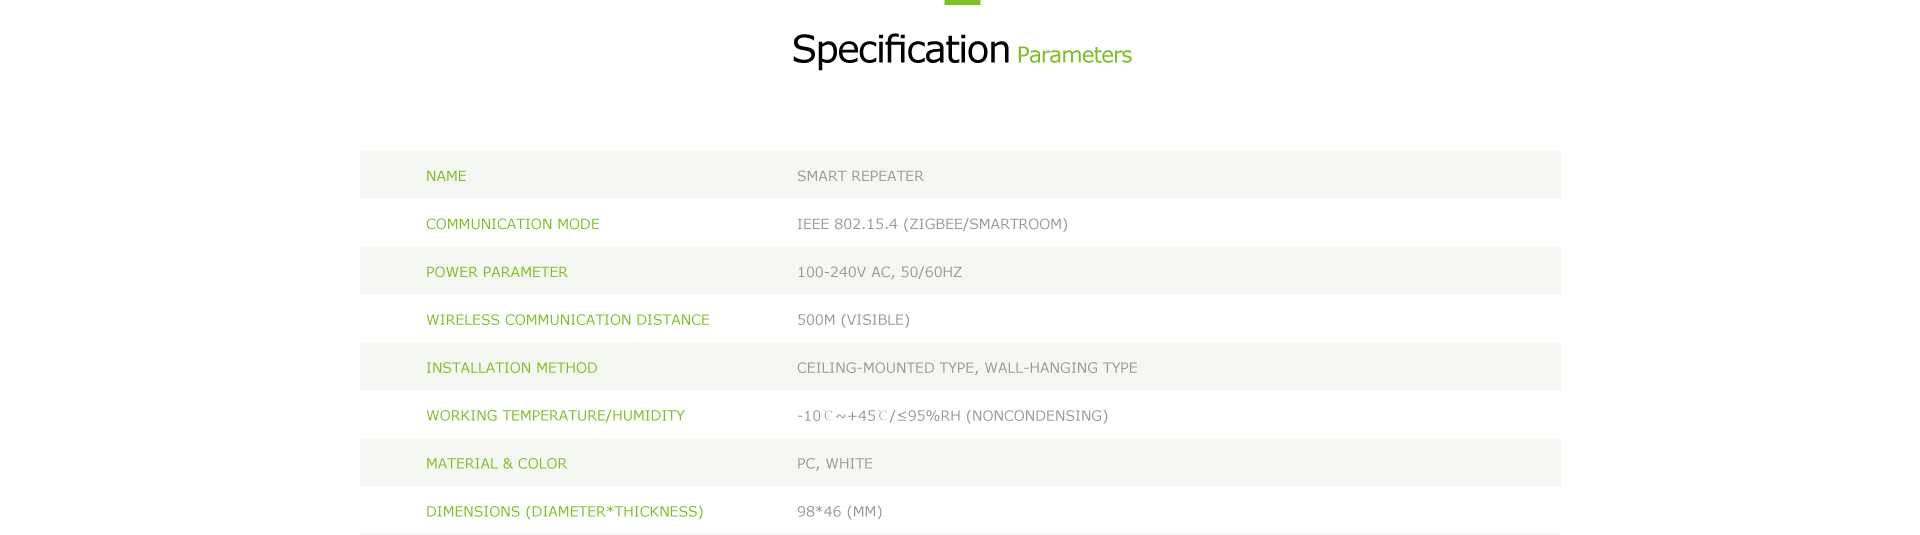Select the DIMENSIONS (DIAMETER*THICKNESS) label
The image size is (1920, 535).
tap(565, 512)
